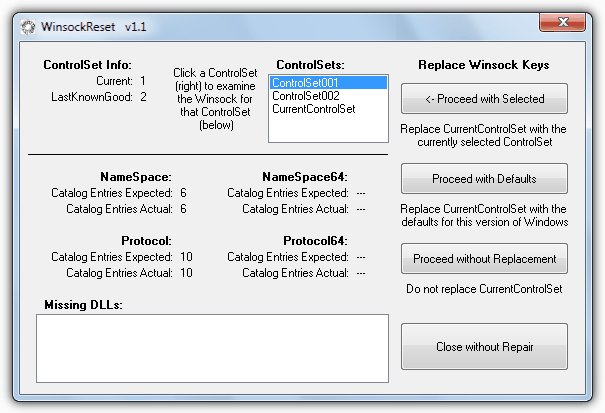Select ControlSet001 in the ControlSets list
This screenshot has height=413, width=605.
[328, 83]
